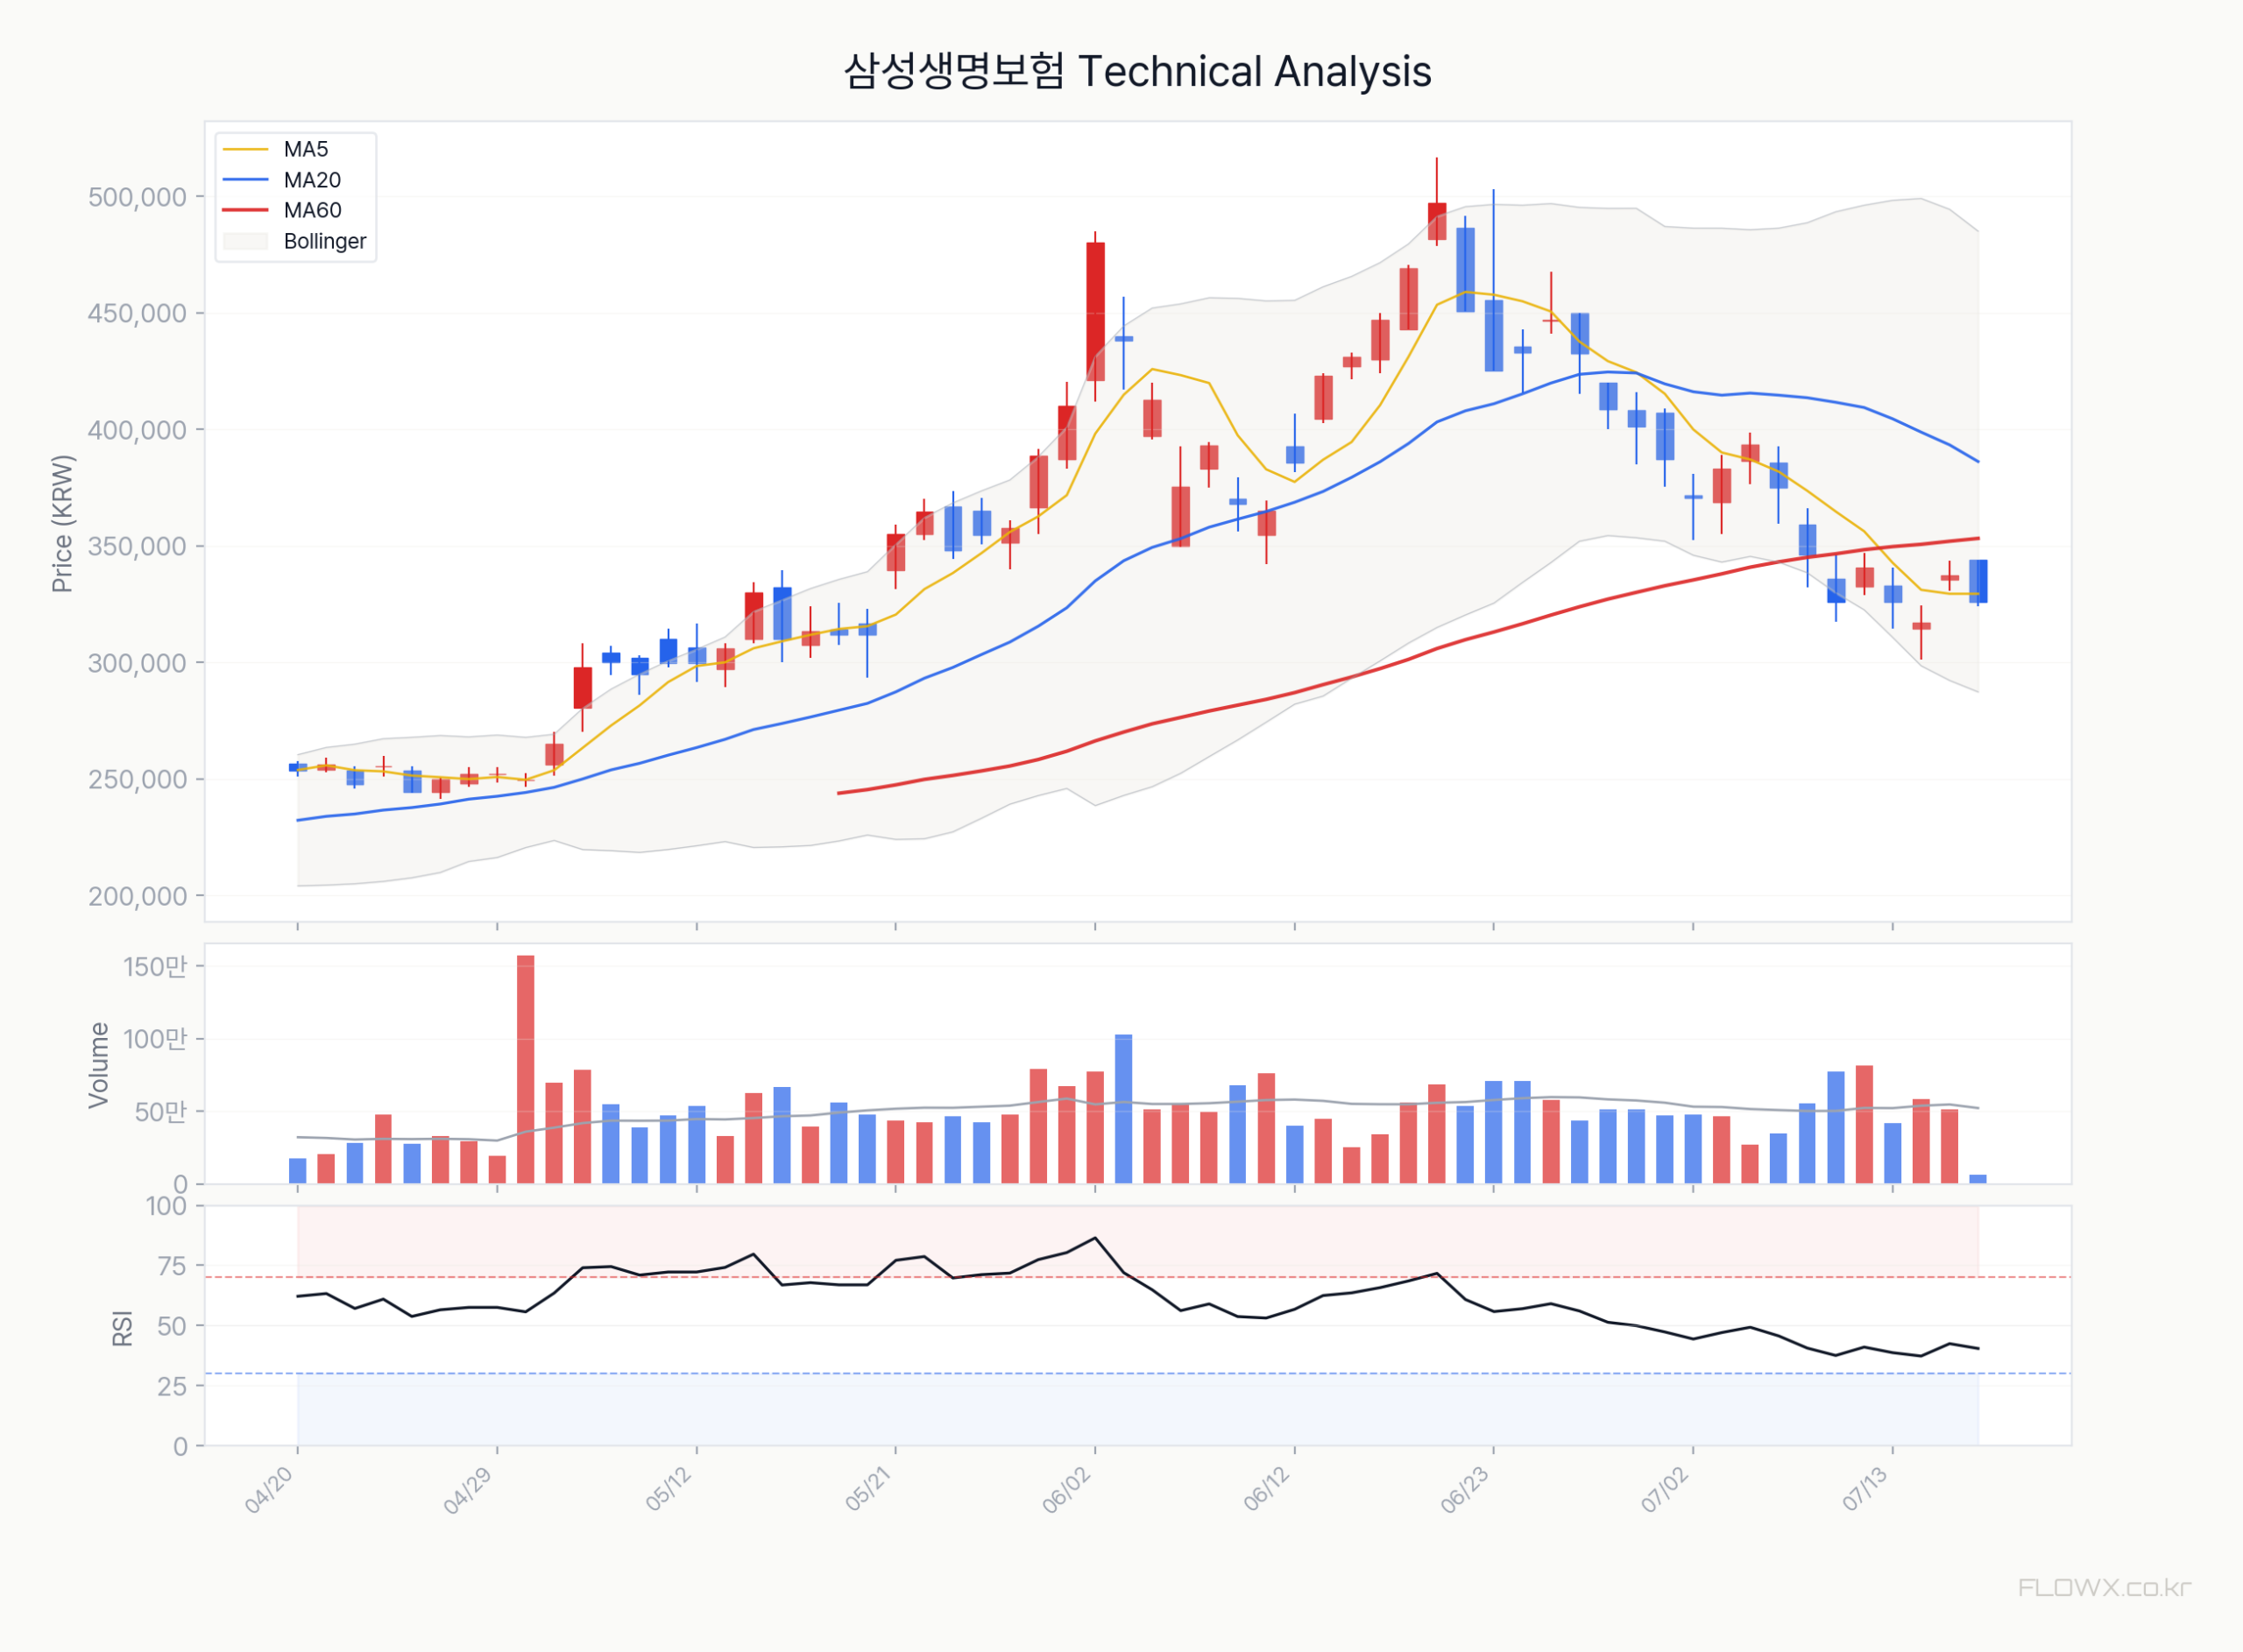
Task: Click the 05/12 date label
Action: tap(669, 1490)
